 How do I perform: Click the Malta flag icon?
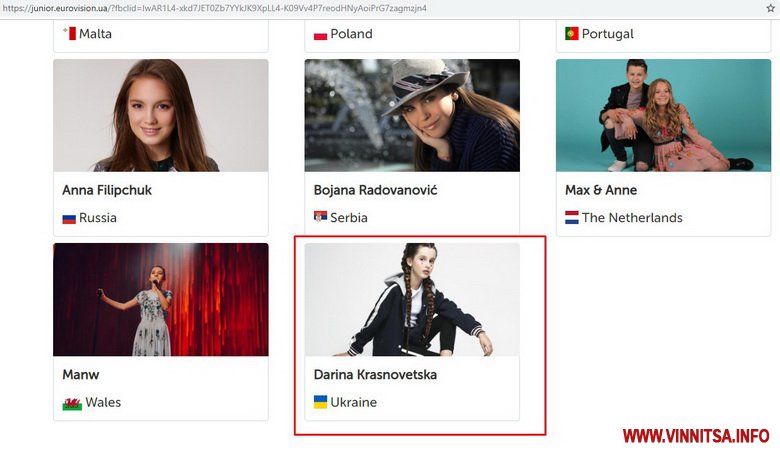point(69,34)
